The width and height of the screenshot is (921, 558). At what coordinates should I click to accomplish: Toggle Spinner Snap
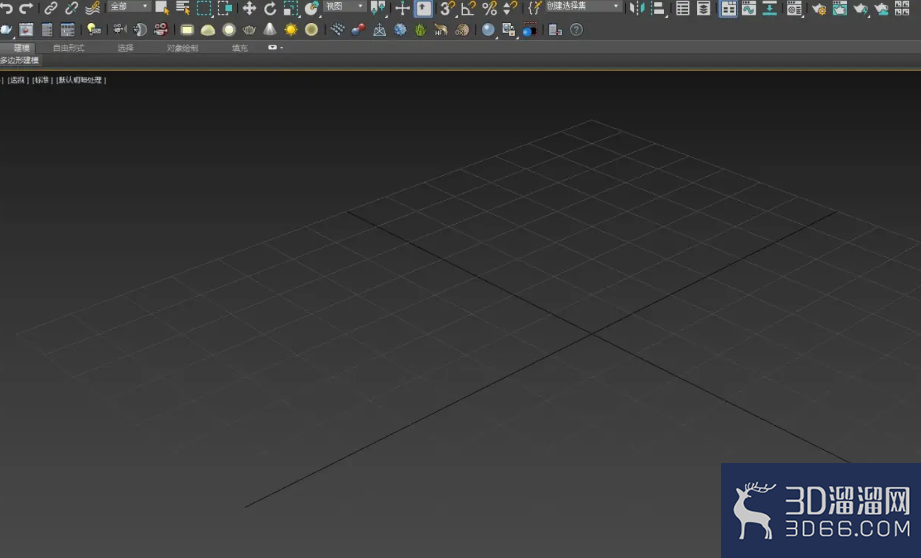coord(510,8)
